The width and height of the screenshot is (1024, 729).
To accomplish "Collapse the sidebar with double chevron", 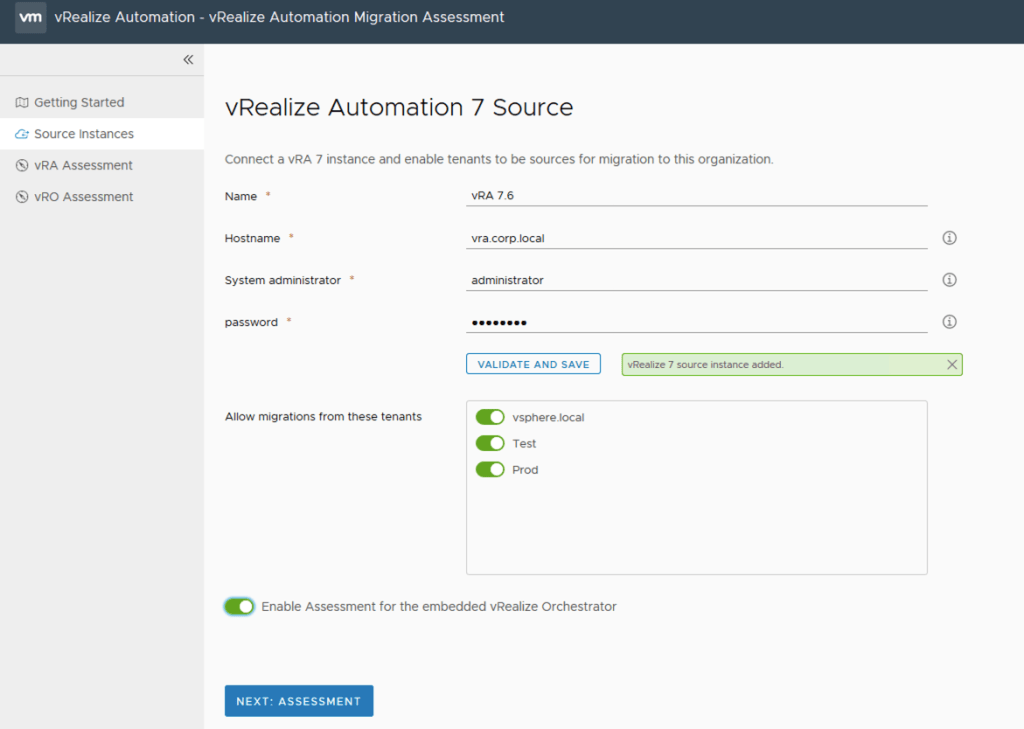I will click(x=188, y=60).
